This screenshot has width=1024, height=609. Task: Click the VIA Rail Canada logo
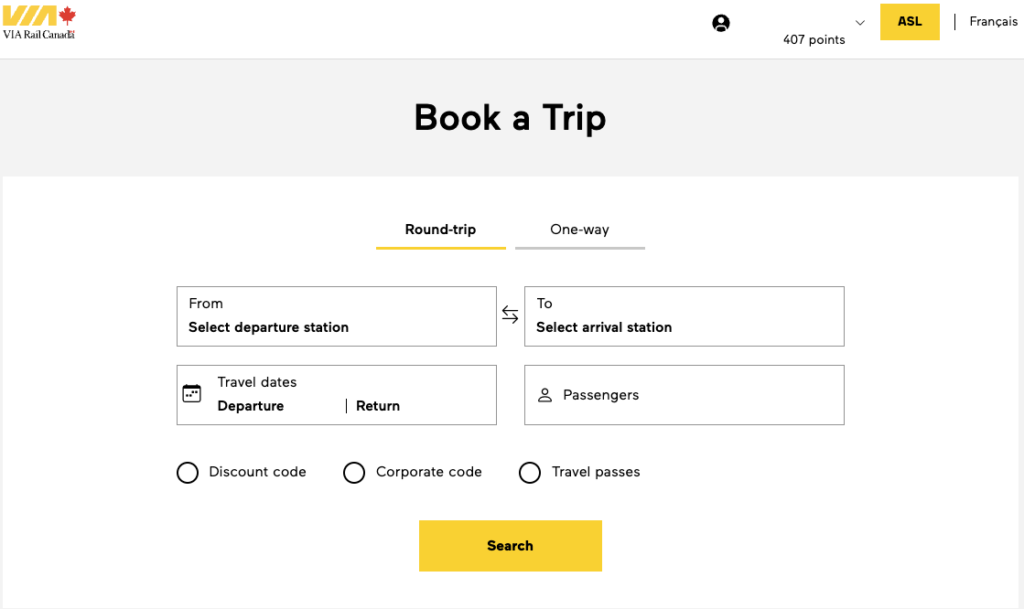(40, 22)
